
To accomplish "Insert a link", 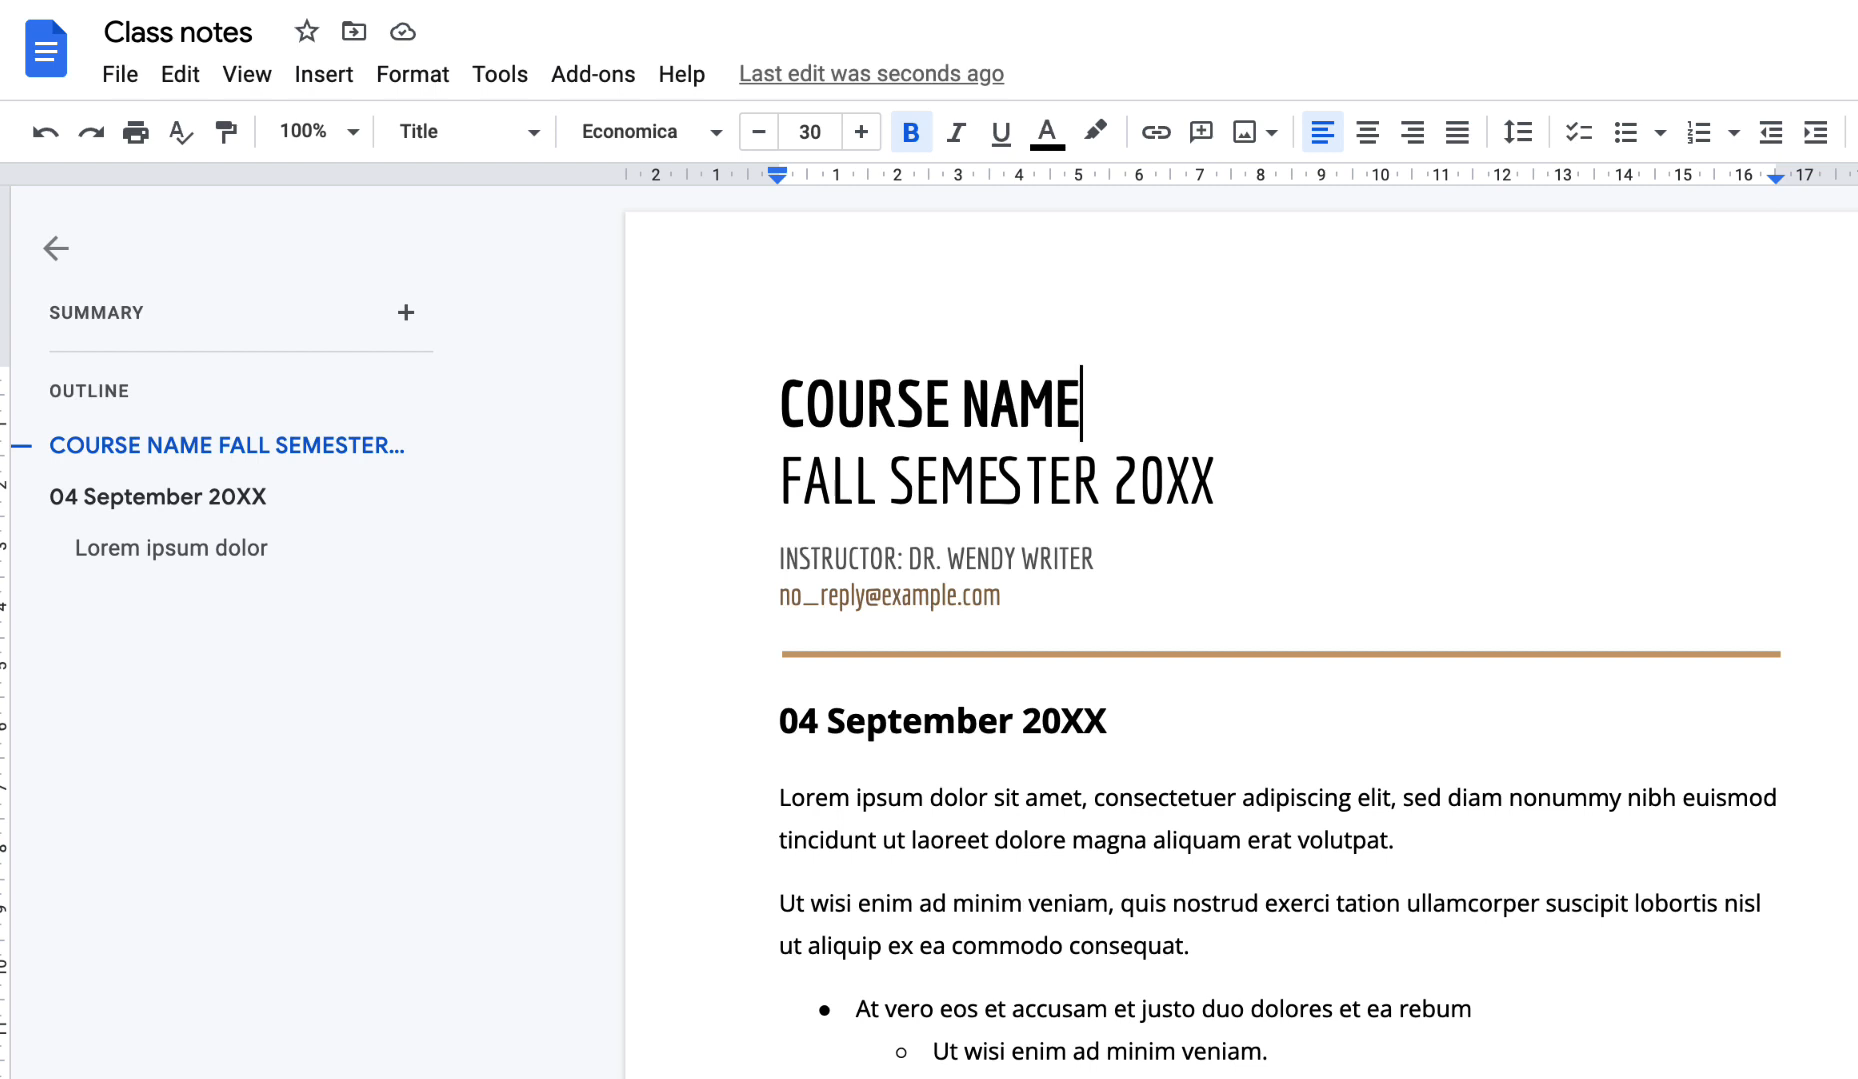I will (1156, 132).
